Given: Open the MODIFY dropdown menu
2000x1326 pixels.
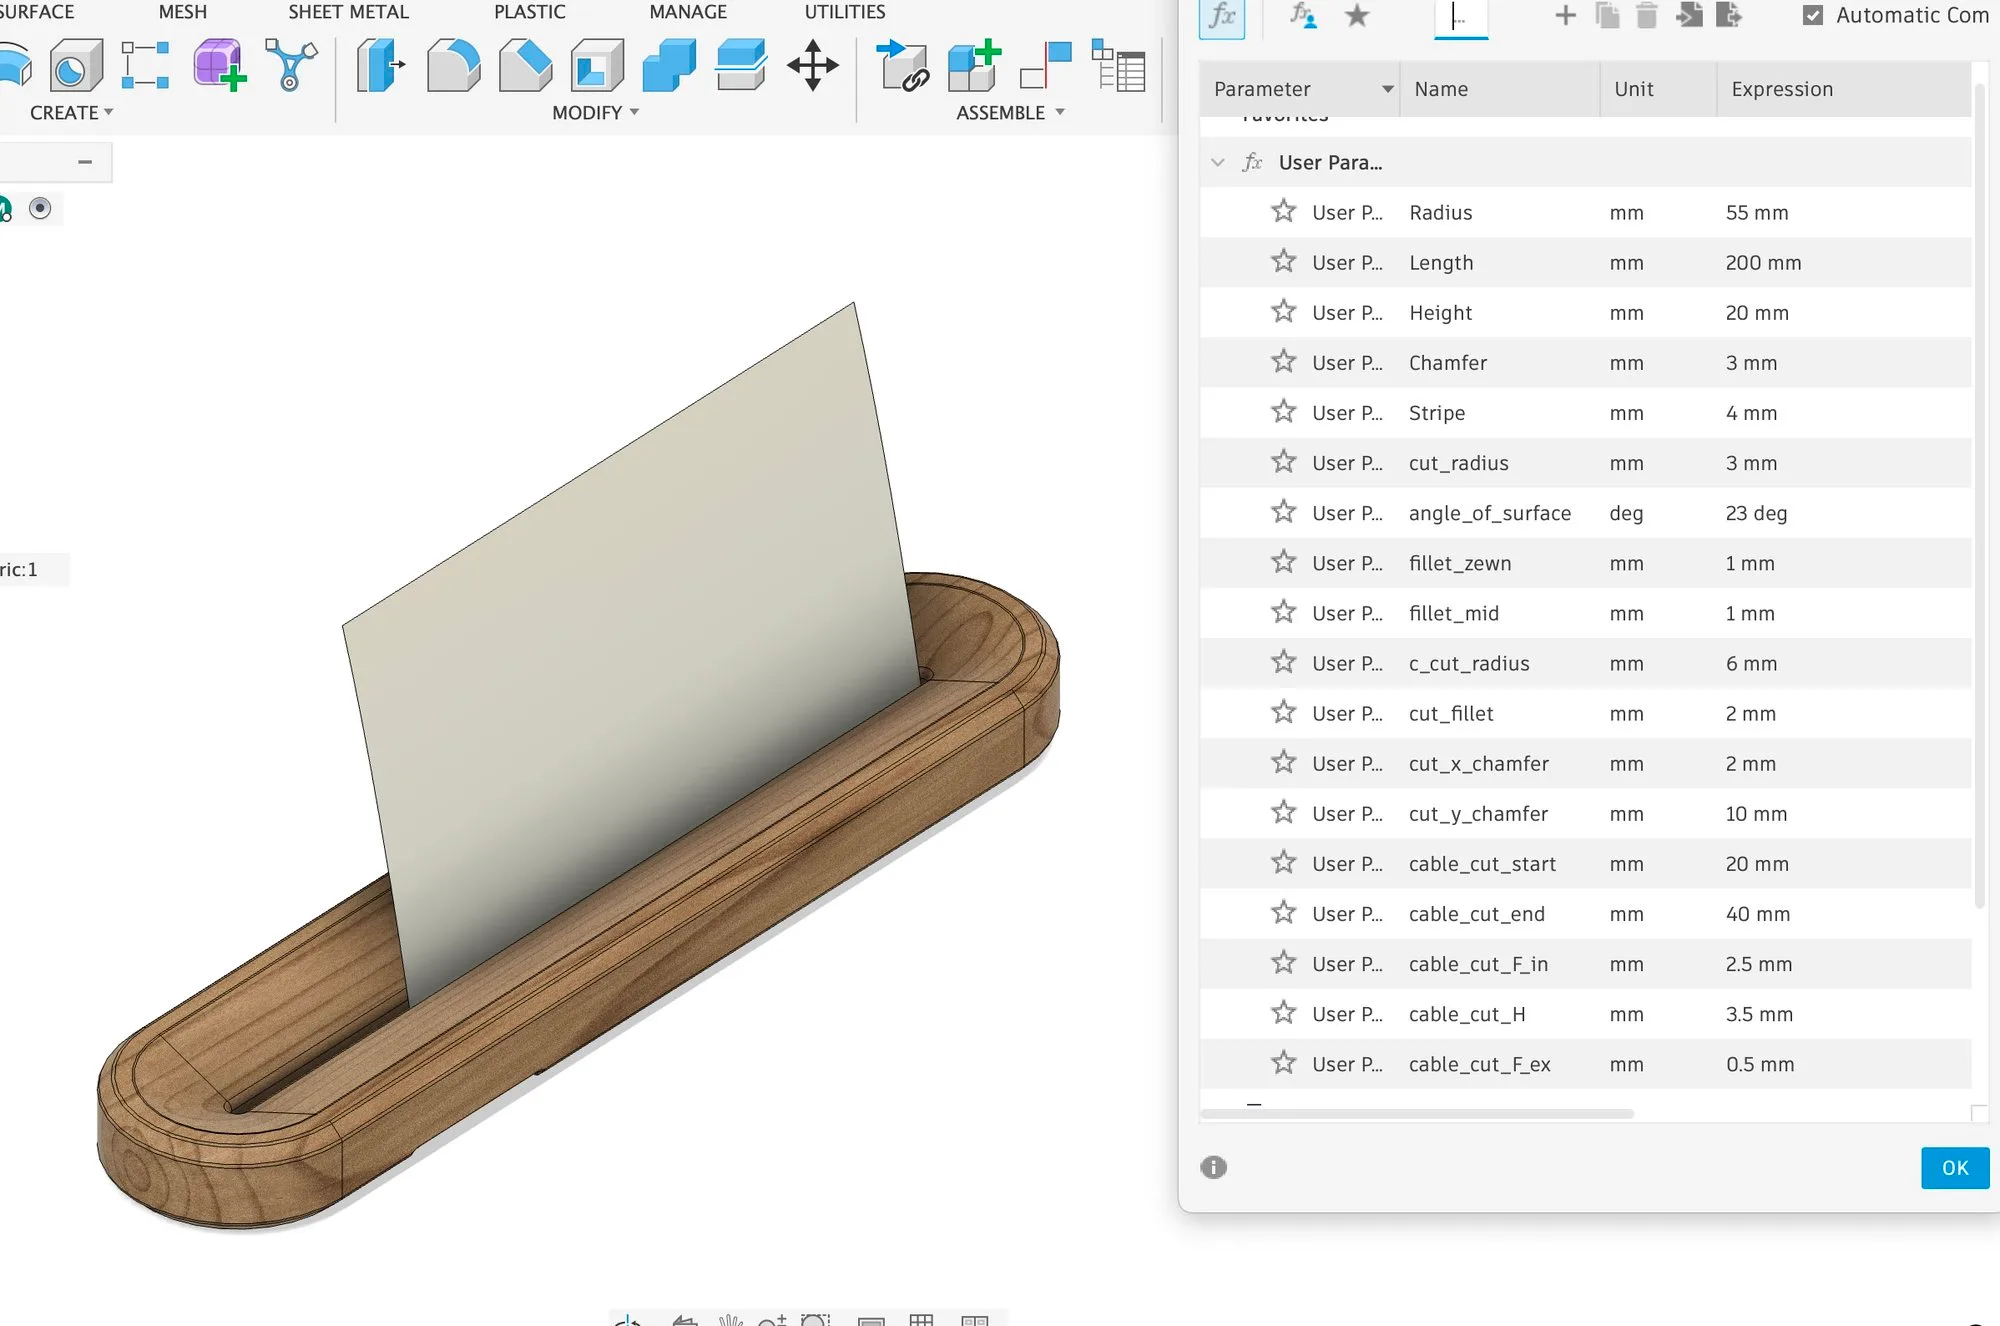Looking at the screenshot, I should tap(595, 113).
